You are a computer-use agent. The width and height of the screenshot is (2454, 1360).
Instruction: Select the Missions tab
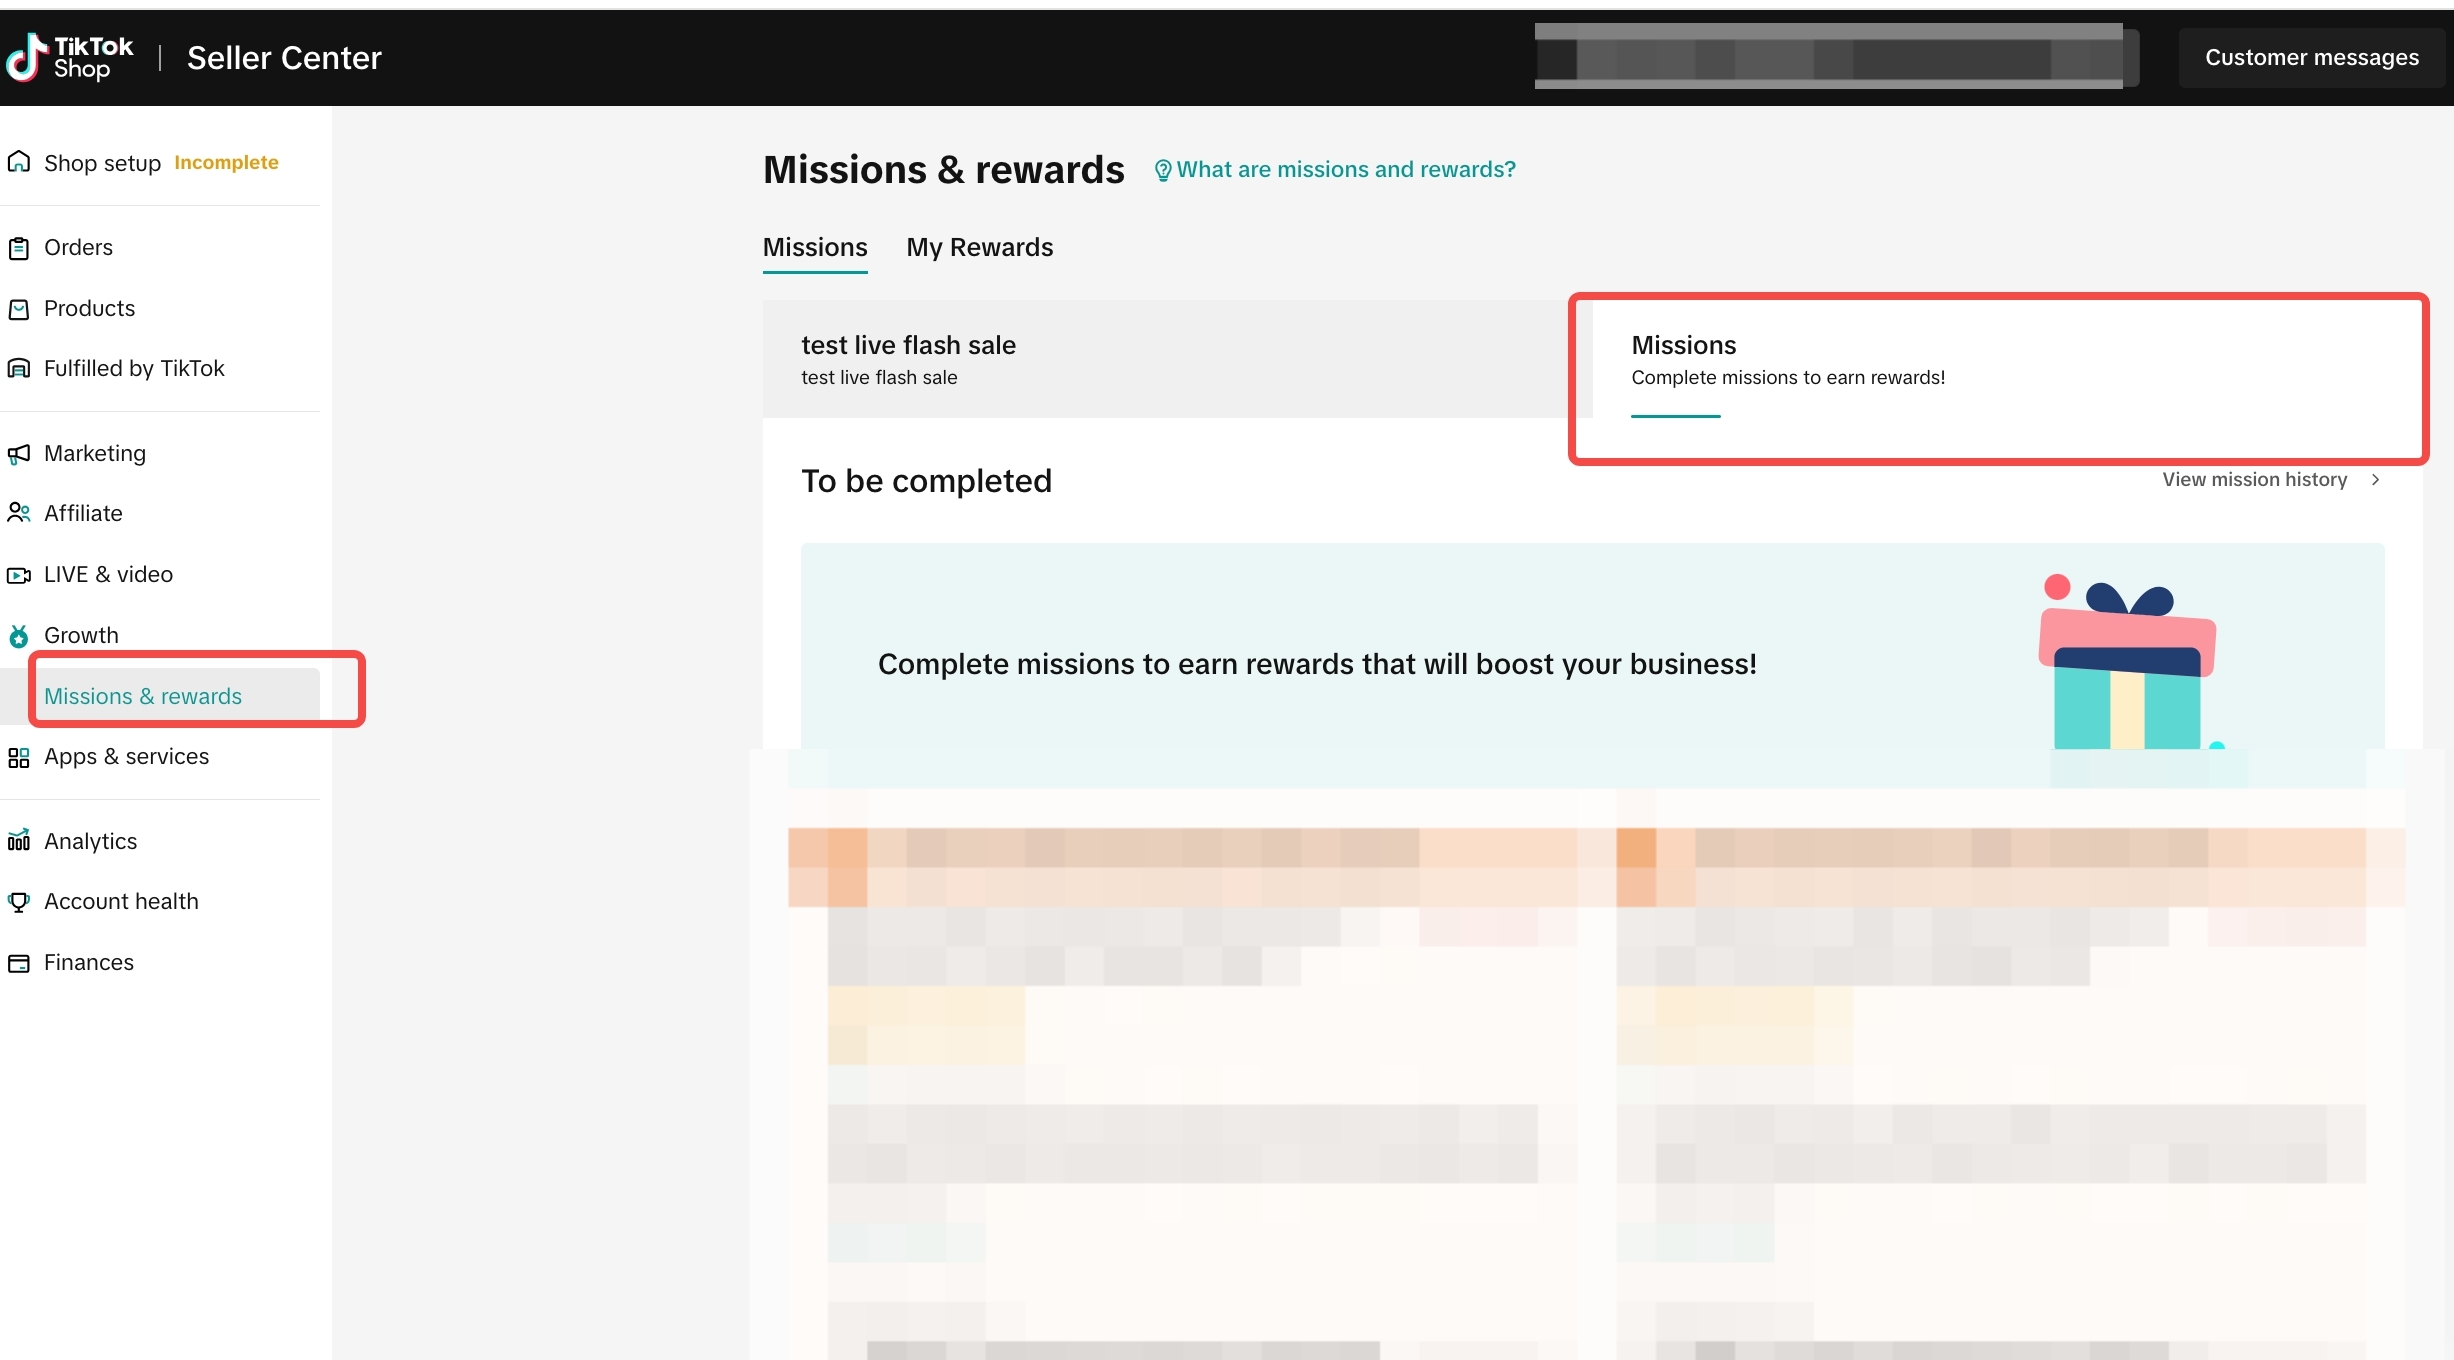[815, 246]
